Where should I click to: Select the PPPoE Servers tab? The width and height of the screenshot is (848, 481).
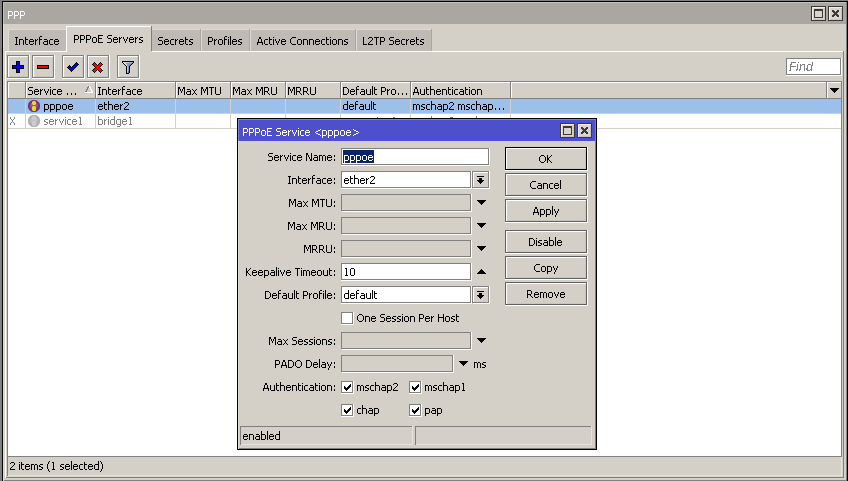[108, 39]
